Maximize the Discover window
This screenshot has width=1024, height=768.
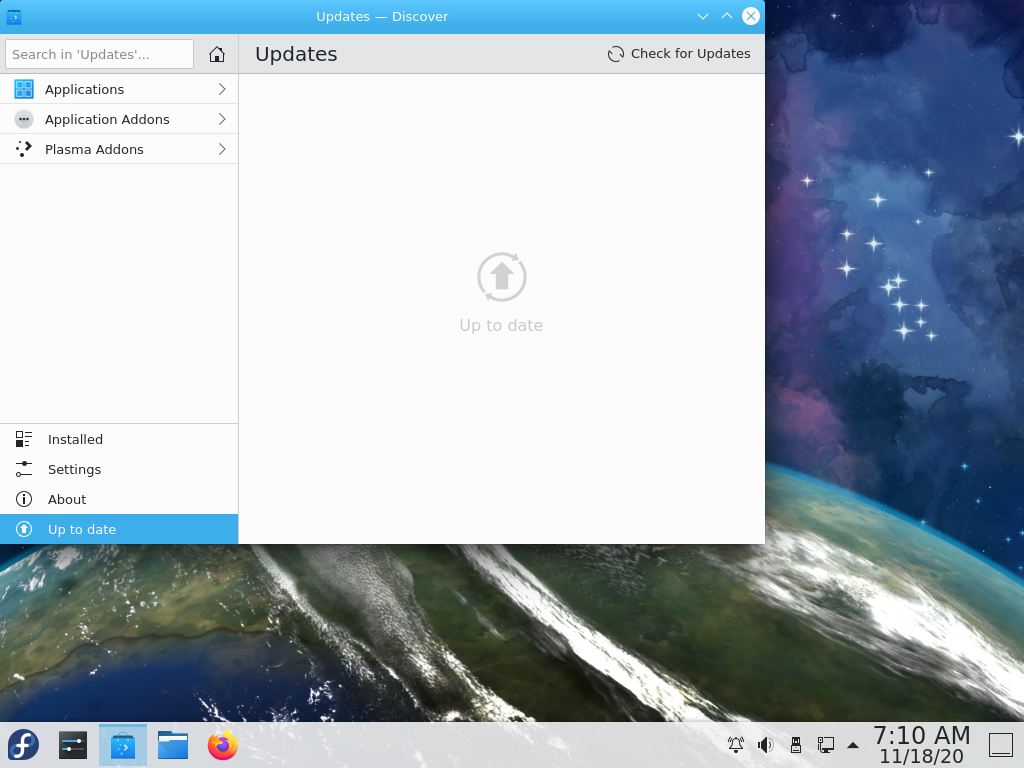(x=727, y=16)
